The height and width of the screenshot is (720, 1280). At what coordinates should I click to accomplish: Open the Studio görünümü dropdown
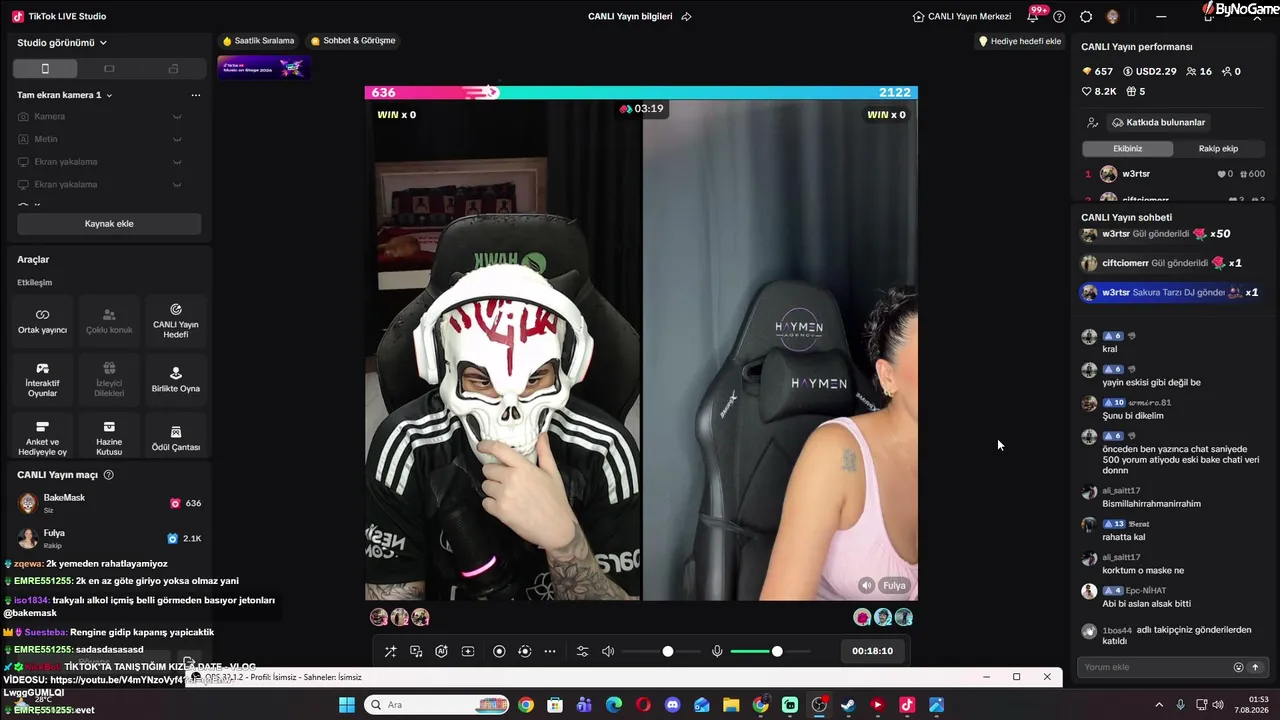62,43
